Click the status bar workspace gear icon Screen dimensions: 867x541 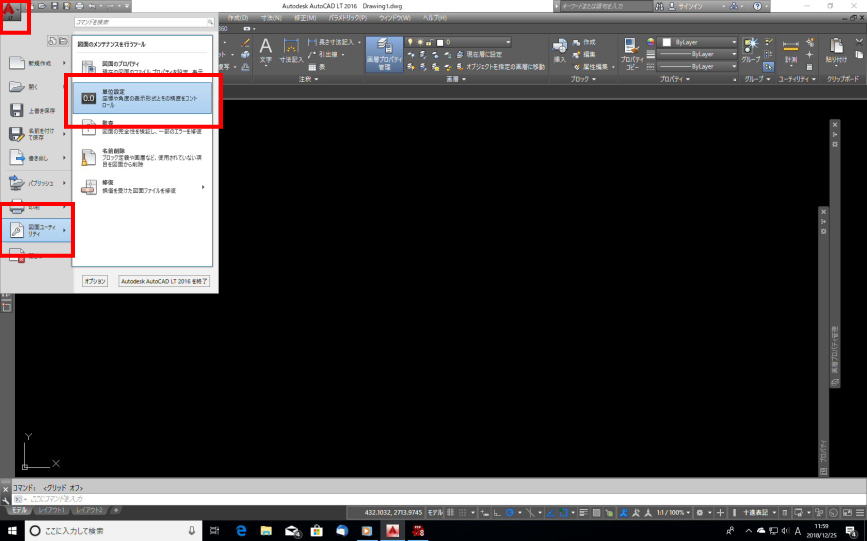click(700, 513)
